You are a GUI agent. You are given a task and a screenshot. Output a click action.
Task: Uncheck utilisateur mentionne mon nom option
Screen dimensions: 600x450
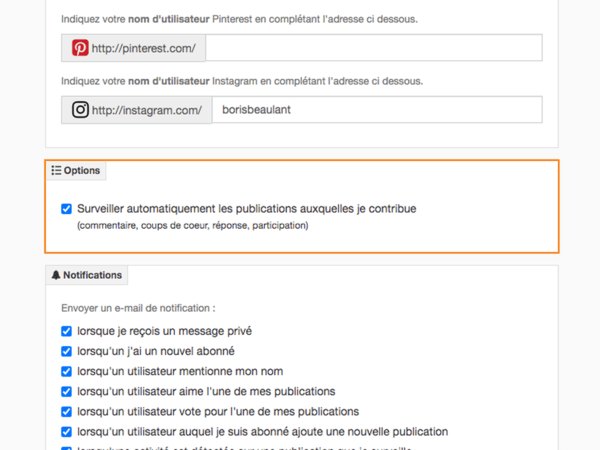pos(67,371)
